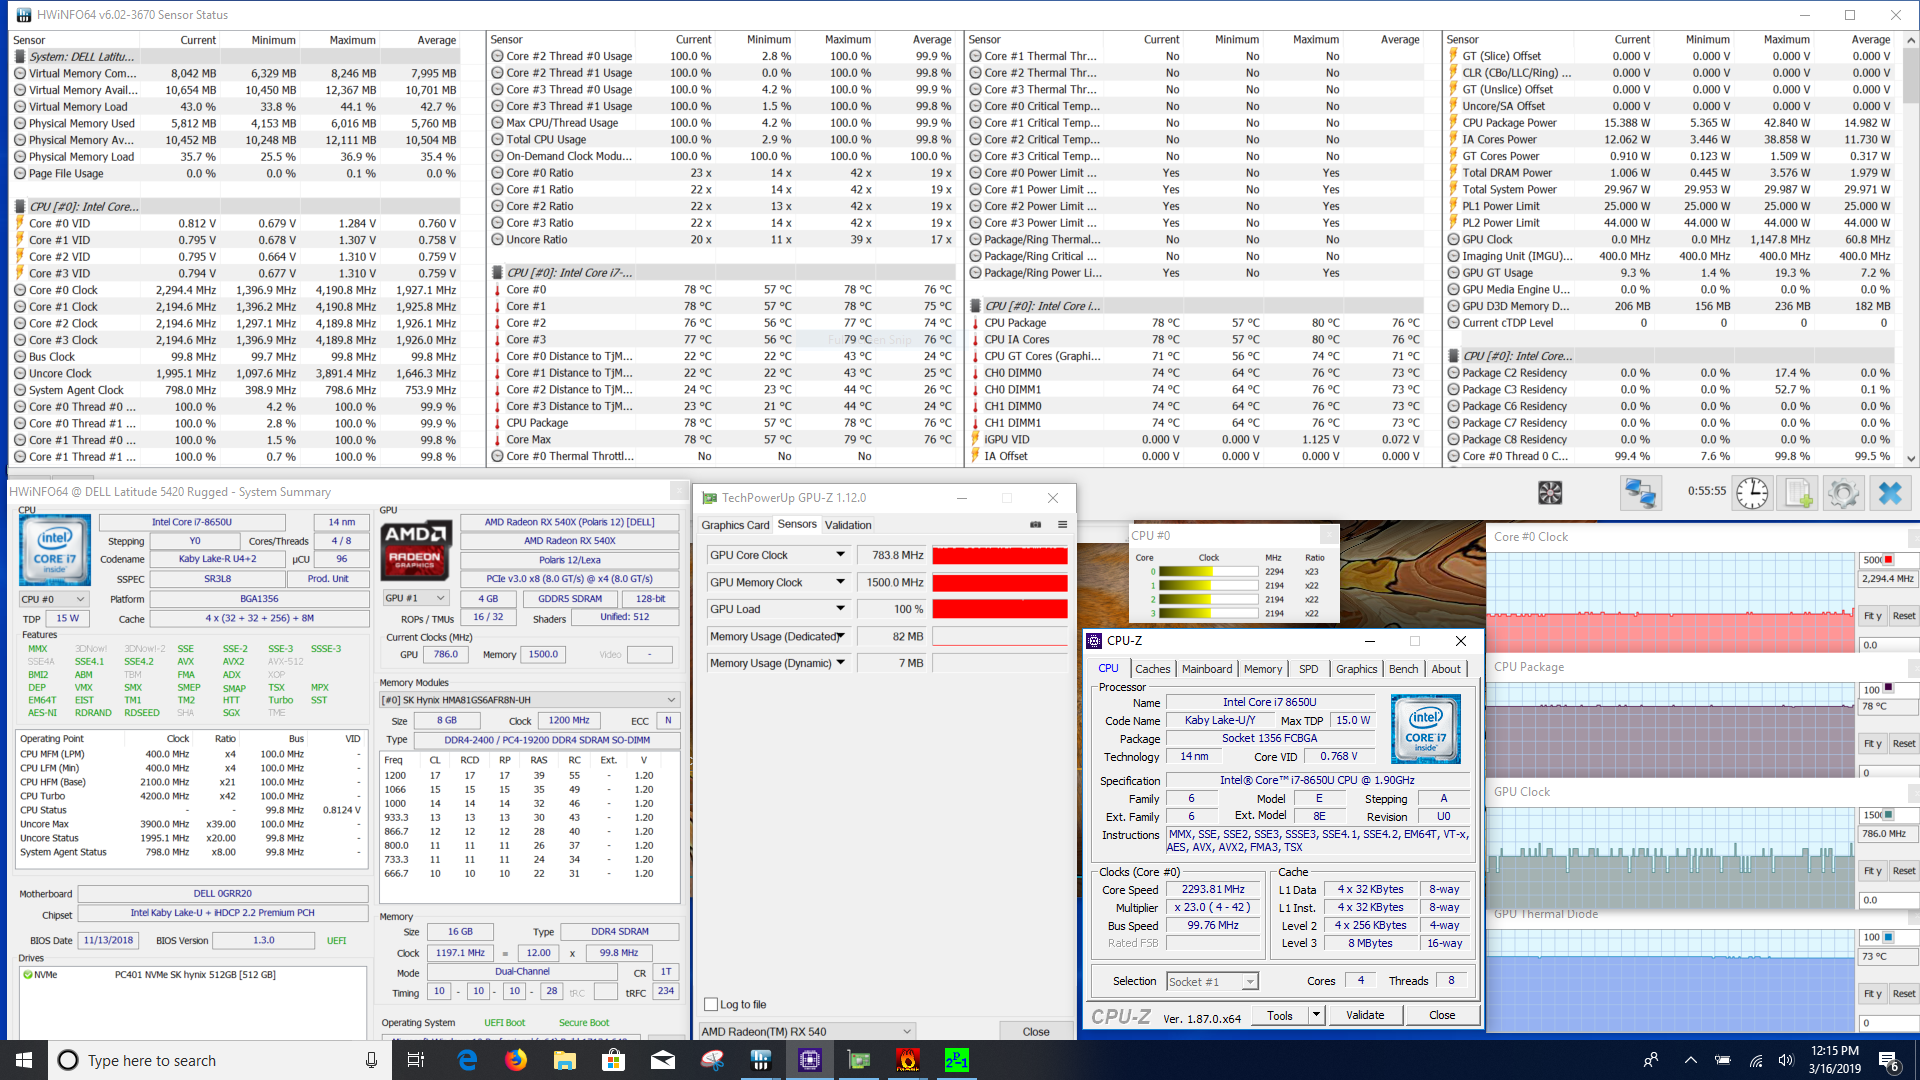Switch to GPU-Z Graphics Card tab
This screenshot has height=1080, width=1920.
(x=735, y=525)
